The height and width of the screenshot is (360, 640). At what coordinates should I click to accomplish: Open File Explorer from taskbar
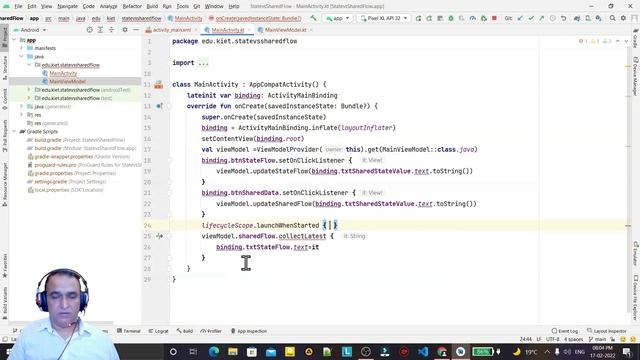click(233, 351)
